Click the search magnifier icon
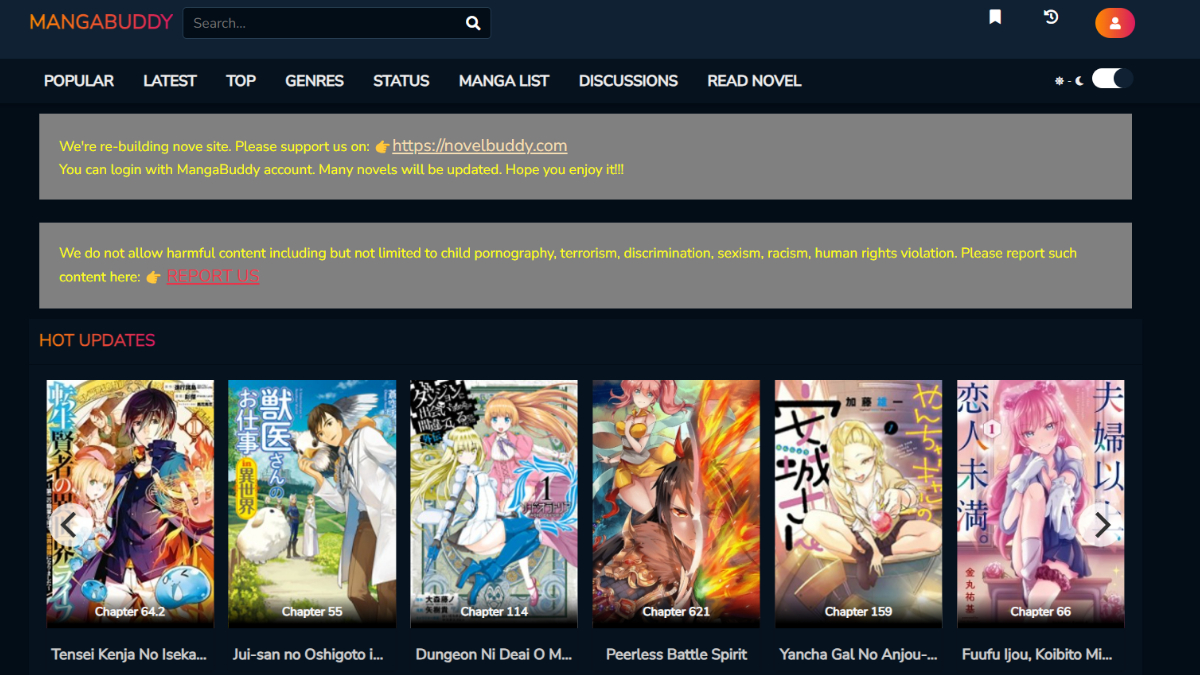 [x=473, y=23]
